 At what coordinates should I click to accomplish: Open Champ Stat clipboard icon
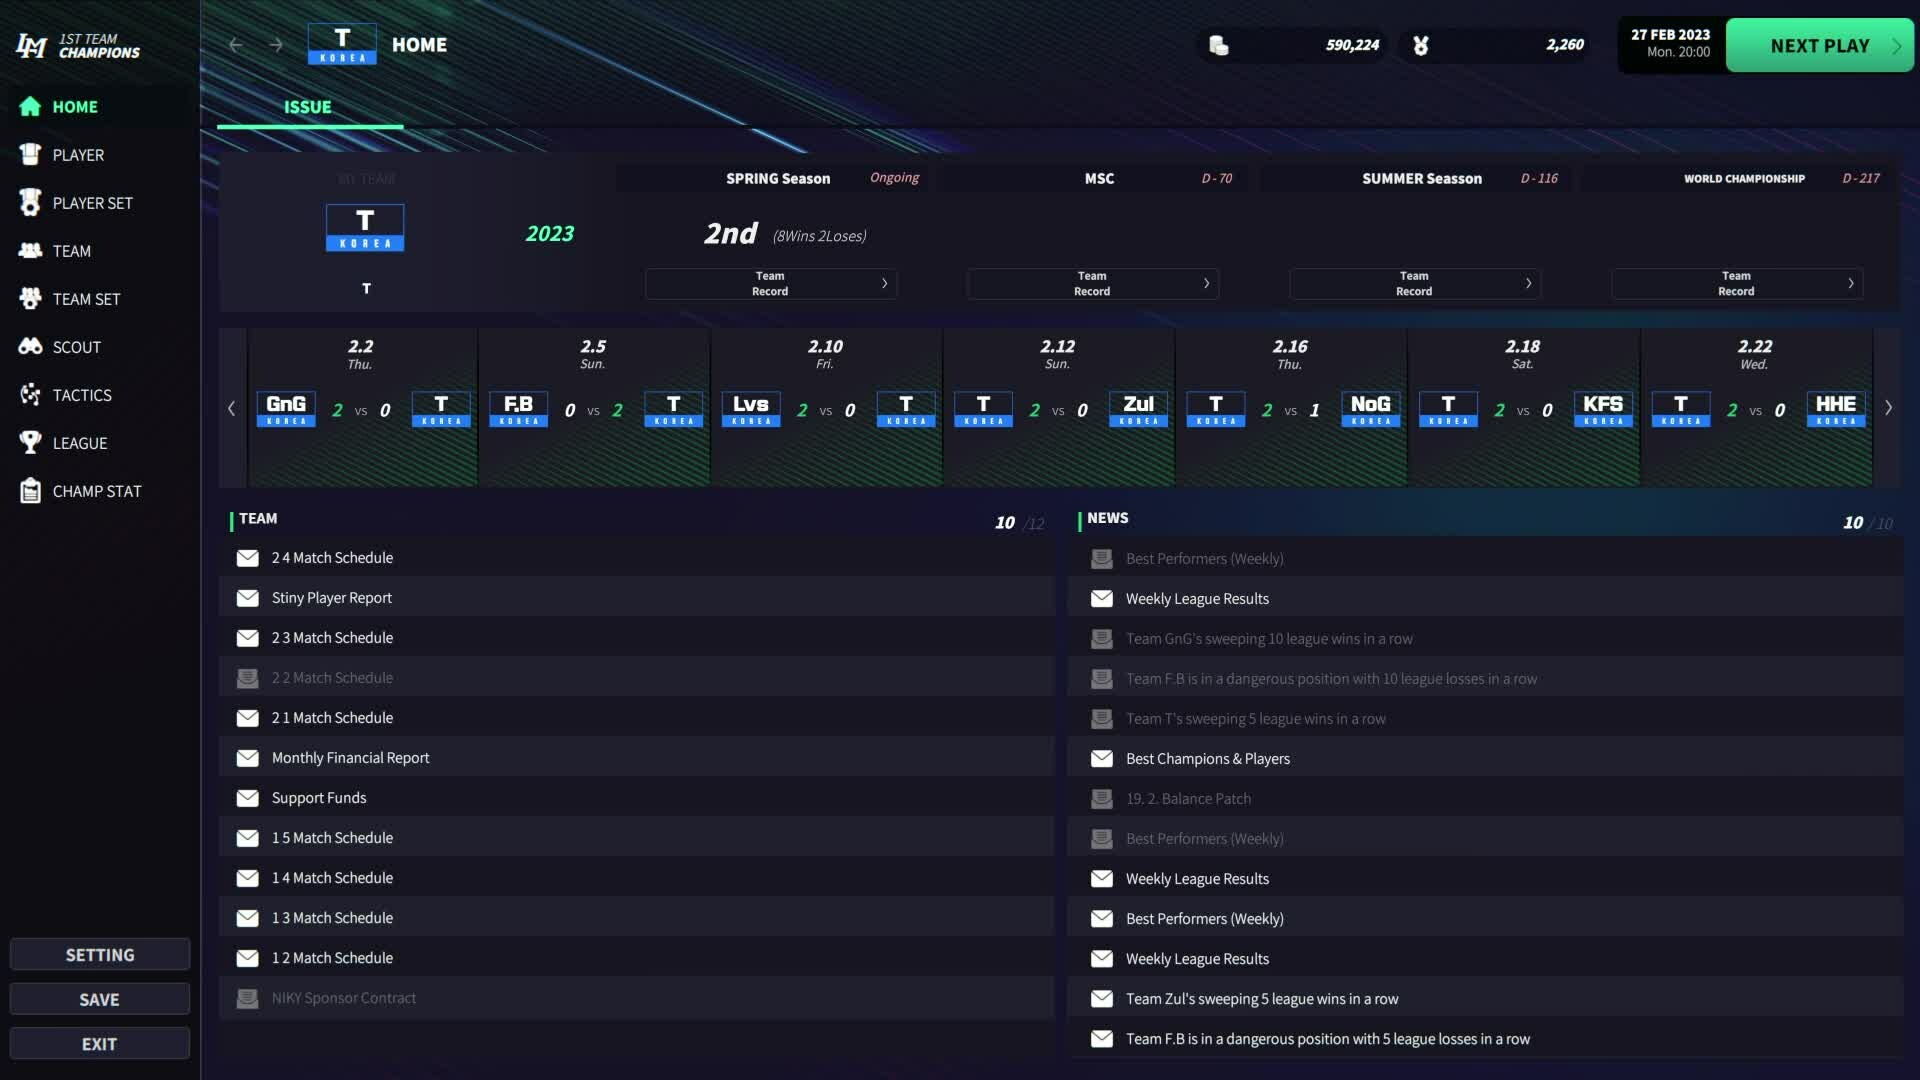point(30,491)
